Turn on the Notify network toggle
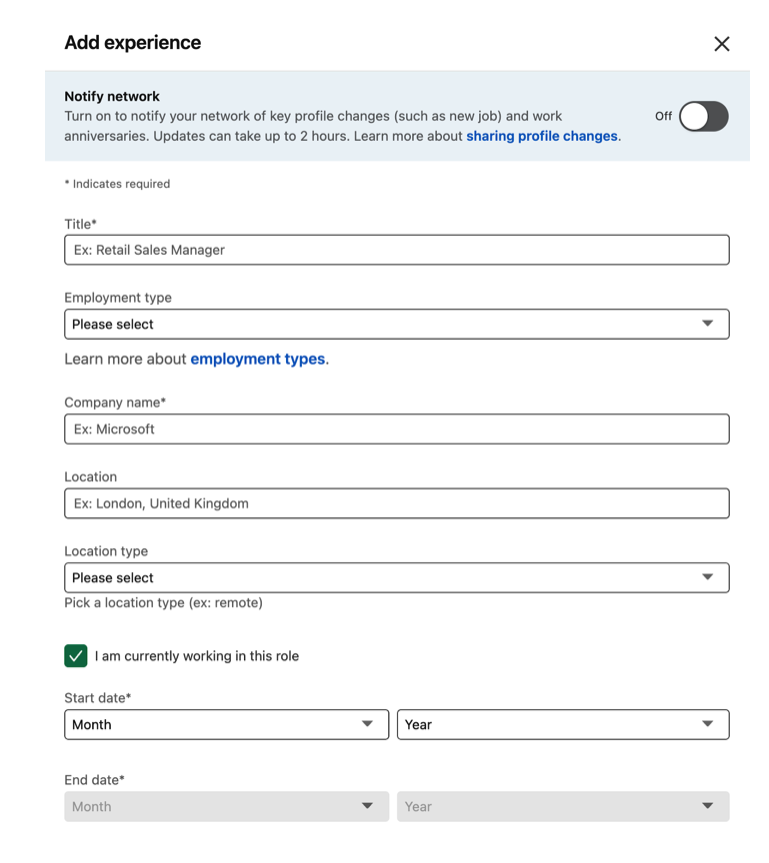Image resolution: width=769 pixels, height=863 pixels. point(703,116)
